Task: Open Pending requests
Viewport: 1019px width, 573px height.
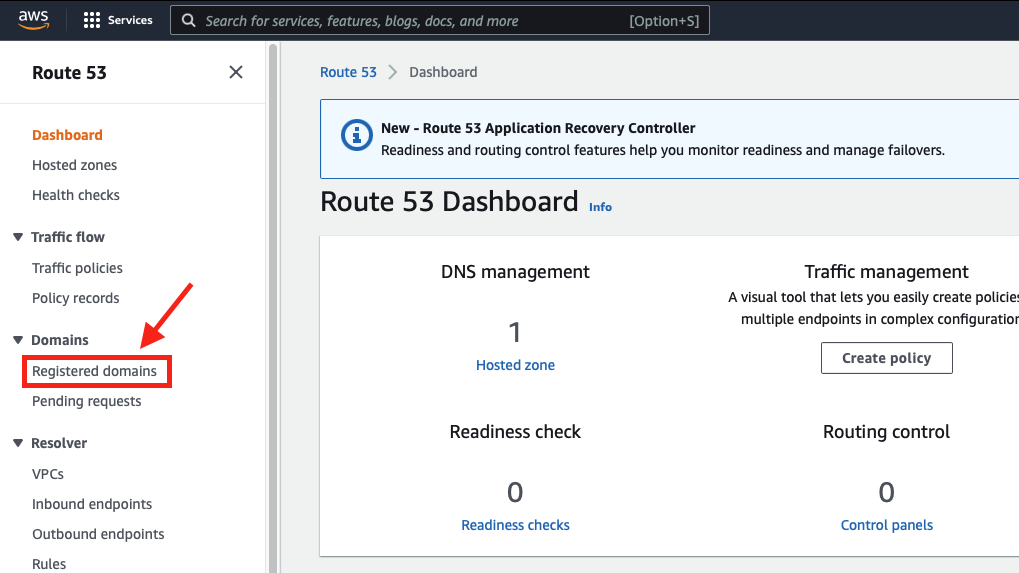Action: [86, 401]
